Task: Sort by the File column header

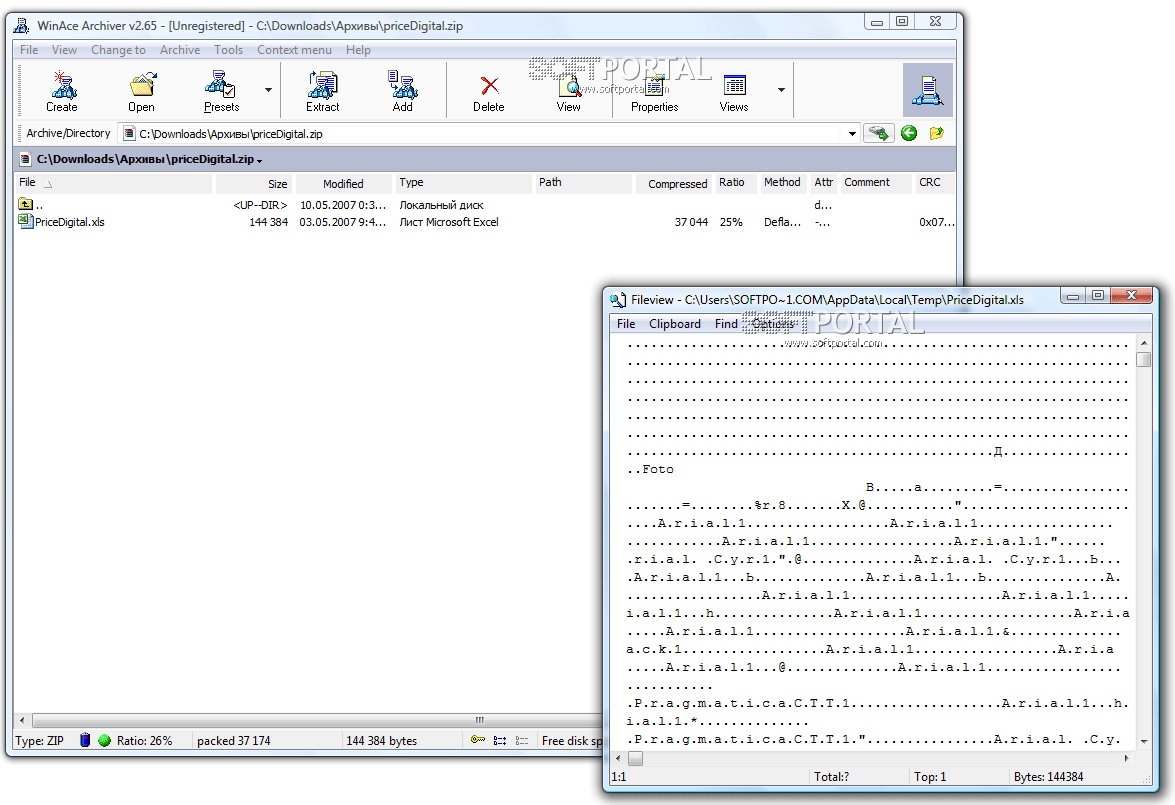Action: coord(114,182)
